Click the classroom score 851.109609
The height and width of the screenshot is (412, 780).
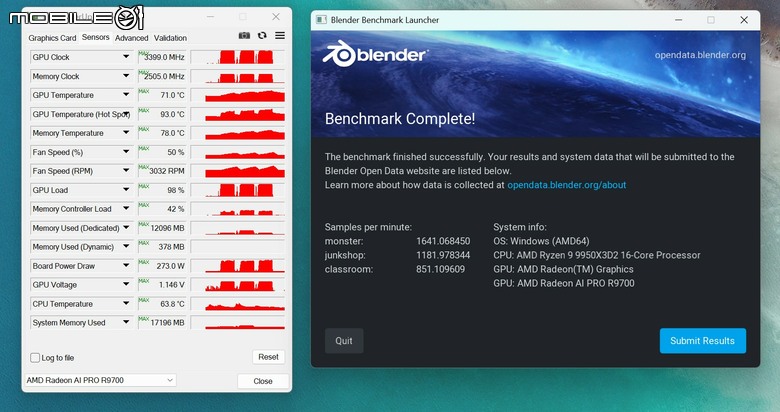(x=440, y=269)
